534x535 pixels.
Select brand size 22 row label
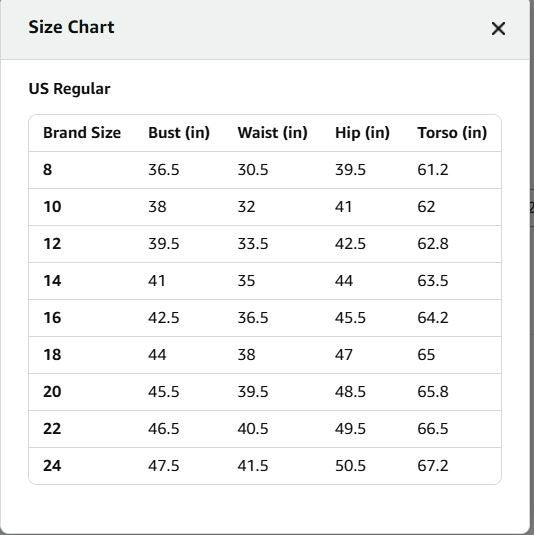(x=52, y=429)
